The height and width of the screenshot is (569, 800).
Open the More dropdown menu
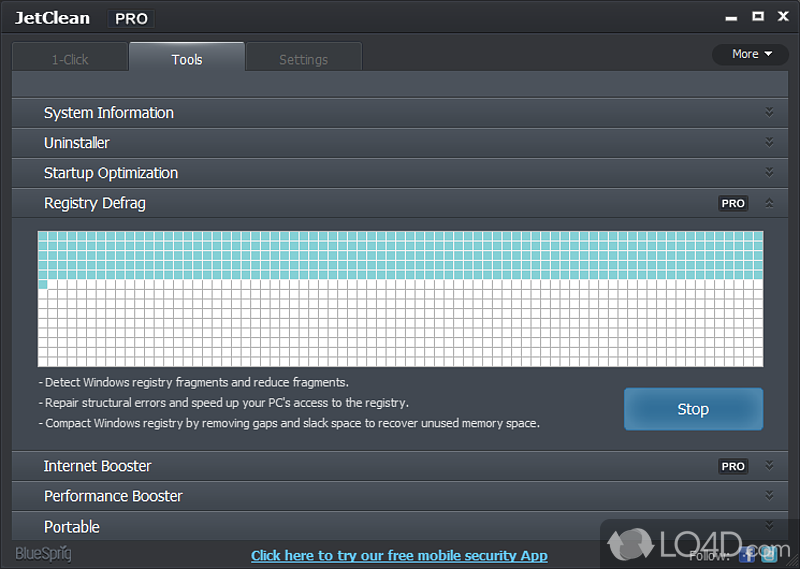pos(751,54)
